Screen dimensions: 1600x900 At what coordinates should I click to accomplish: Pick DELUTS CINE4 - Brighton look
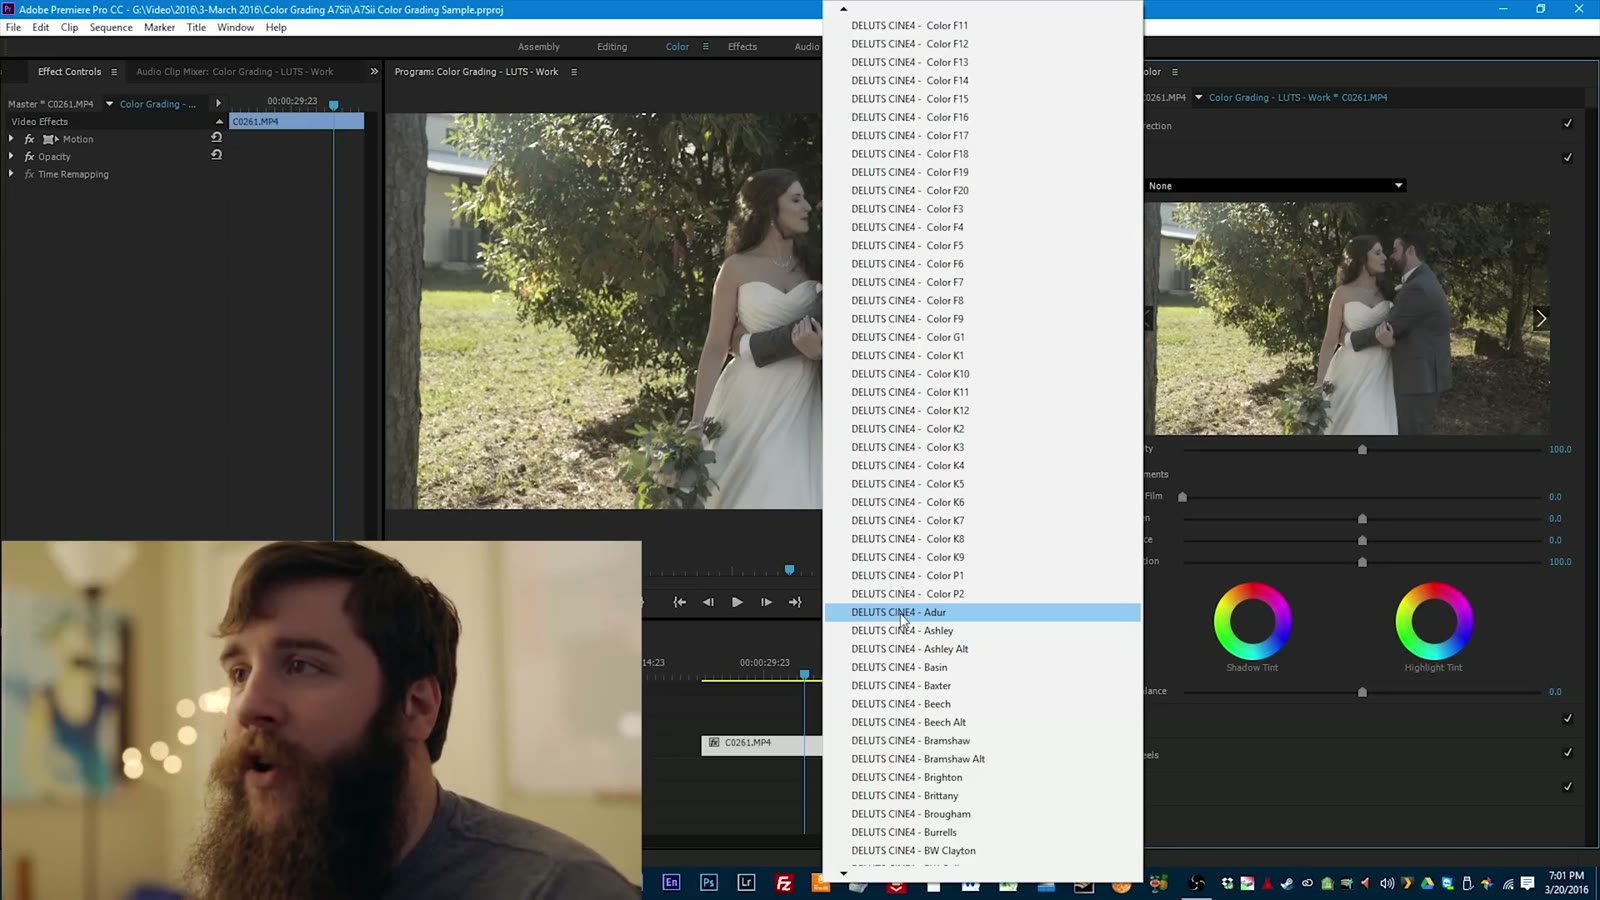point(982,778)
